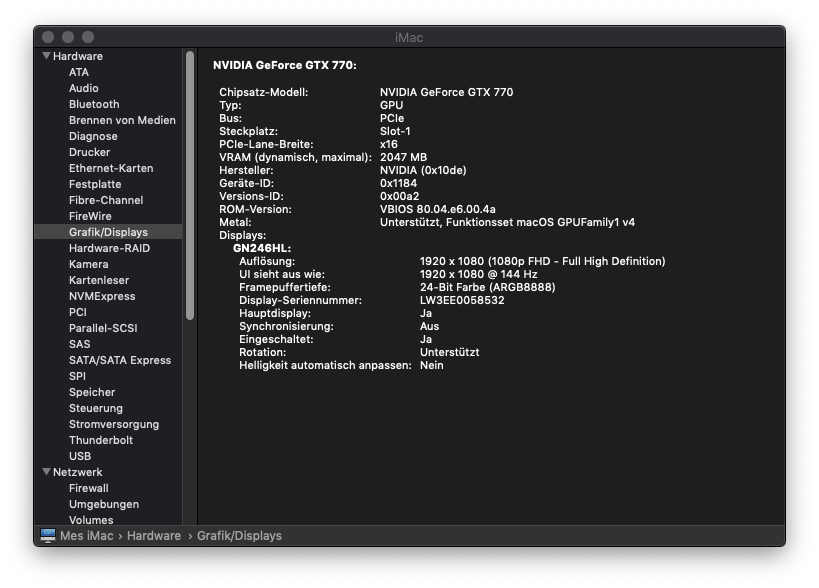Select Stromversorgung in the sidebar
This screenshot has width=819, height=588.
(114, 424)
